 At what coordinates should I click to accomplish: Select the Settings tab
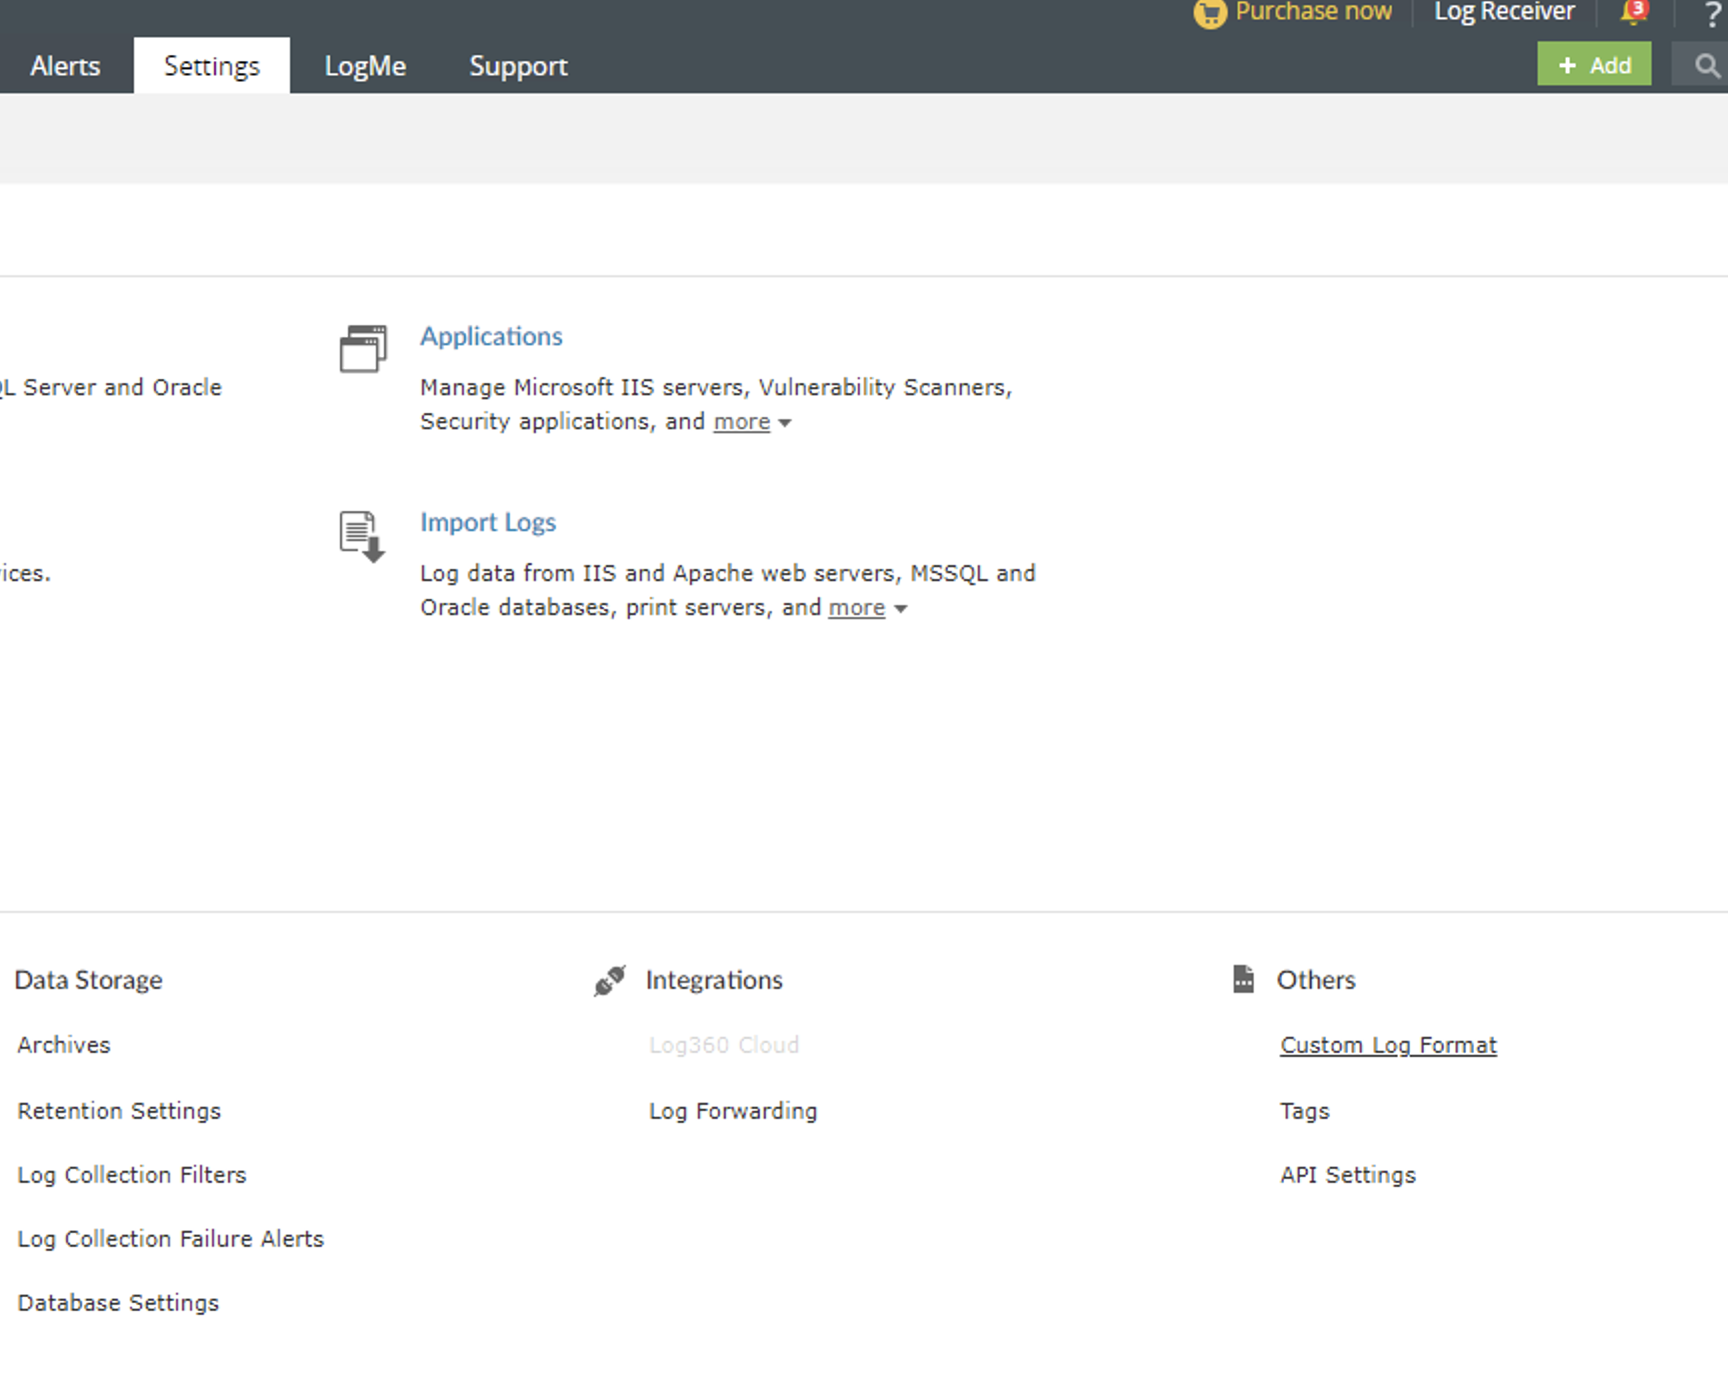click(x=211, y=65)
